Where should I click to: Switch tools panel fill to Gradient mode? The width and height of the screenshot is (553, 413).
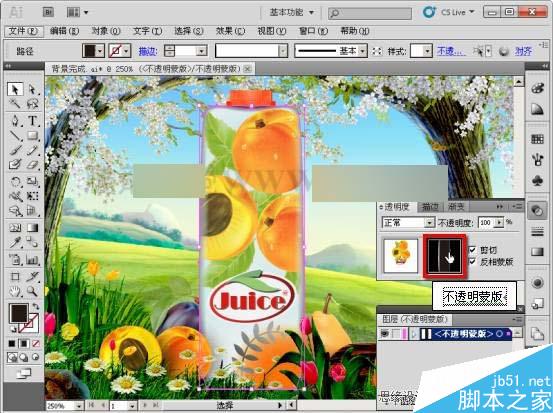(x=24, y=343)
